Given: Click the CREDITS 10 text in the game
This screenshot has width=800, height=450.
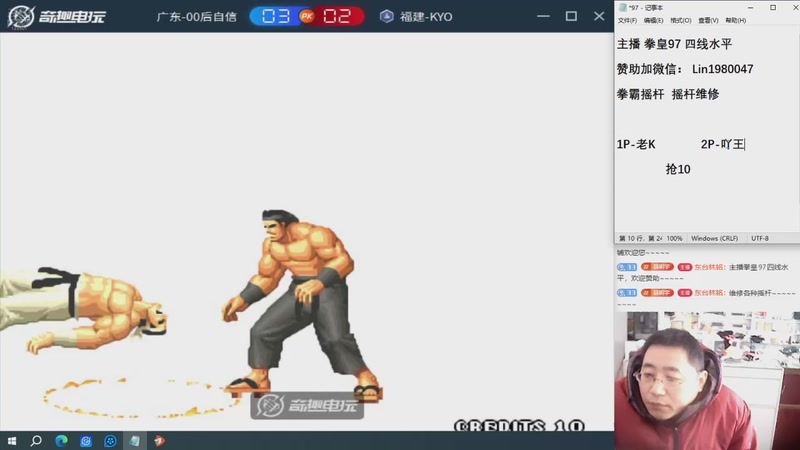Looking at the screenshot, I should coord(519,426).
